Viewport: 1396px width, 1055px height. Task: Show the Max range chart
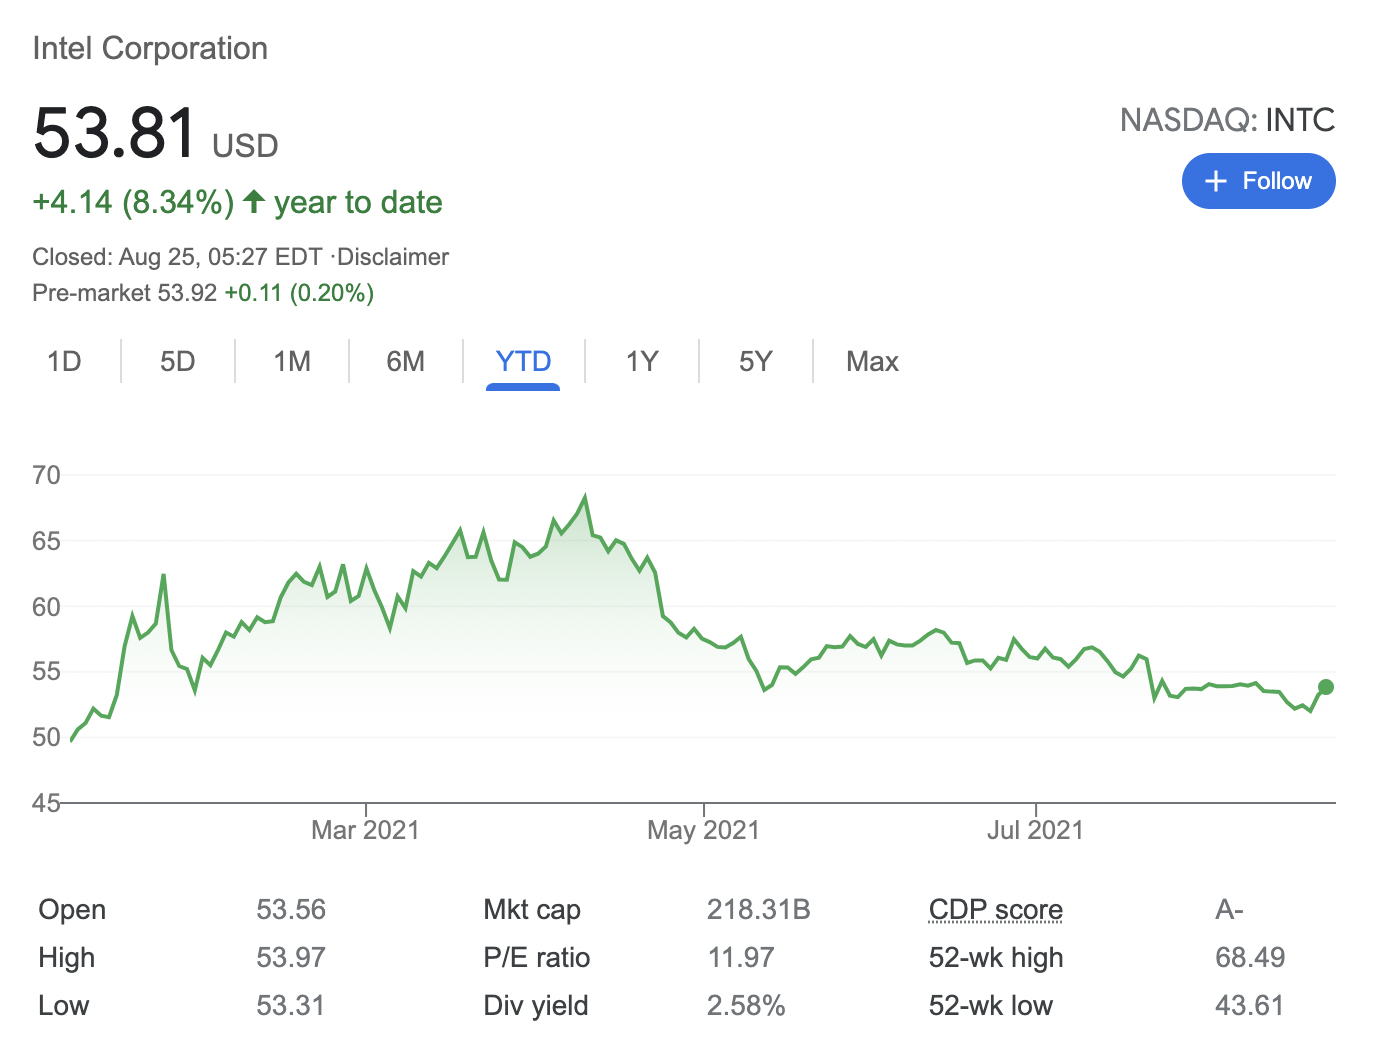pyautogui.click(x=872, y=361)
